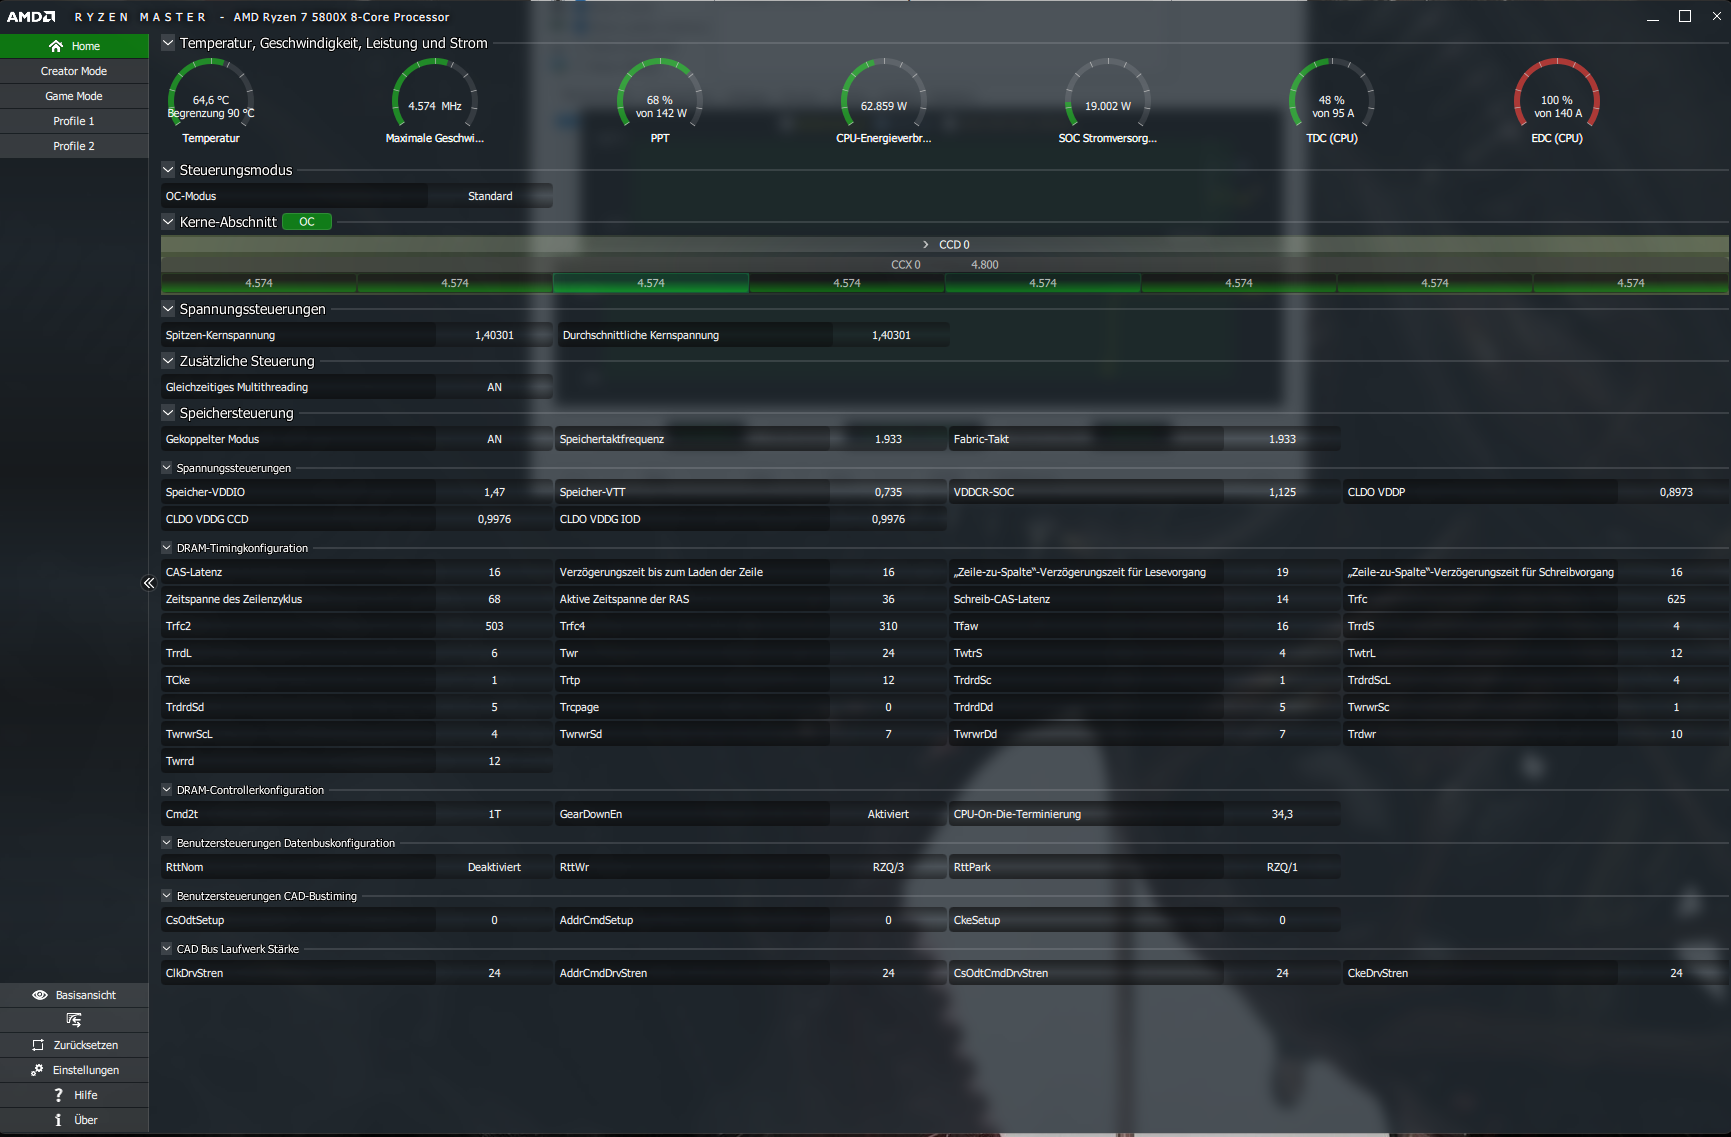The image size is (1731, 1137).
Task: Click the Fabric-Takt value field
Action: (1282, 439)
